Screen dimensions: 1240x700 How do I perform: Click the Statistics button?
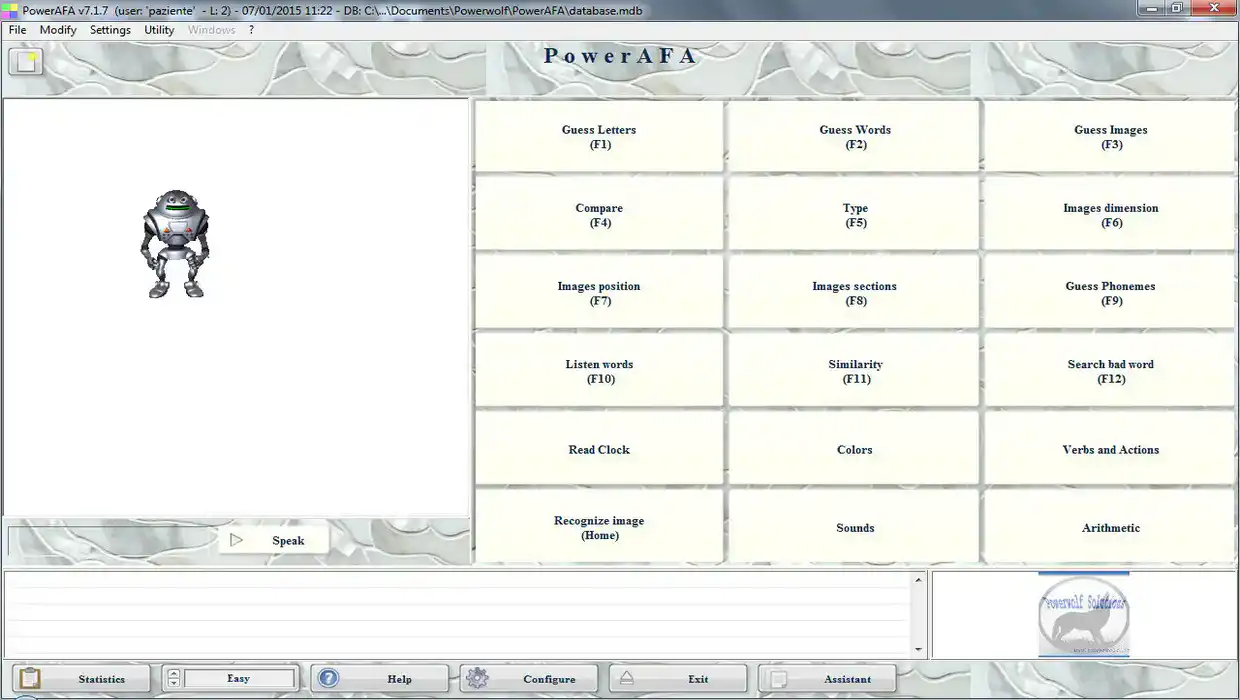point(81,679)
